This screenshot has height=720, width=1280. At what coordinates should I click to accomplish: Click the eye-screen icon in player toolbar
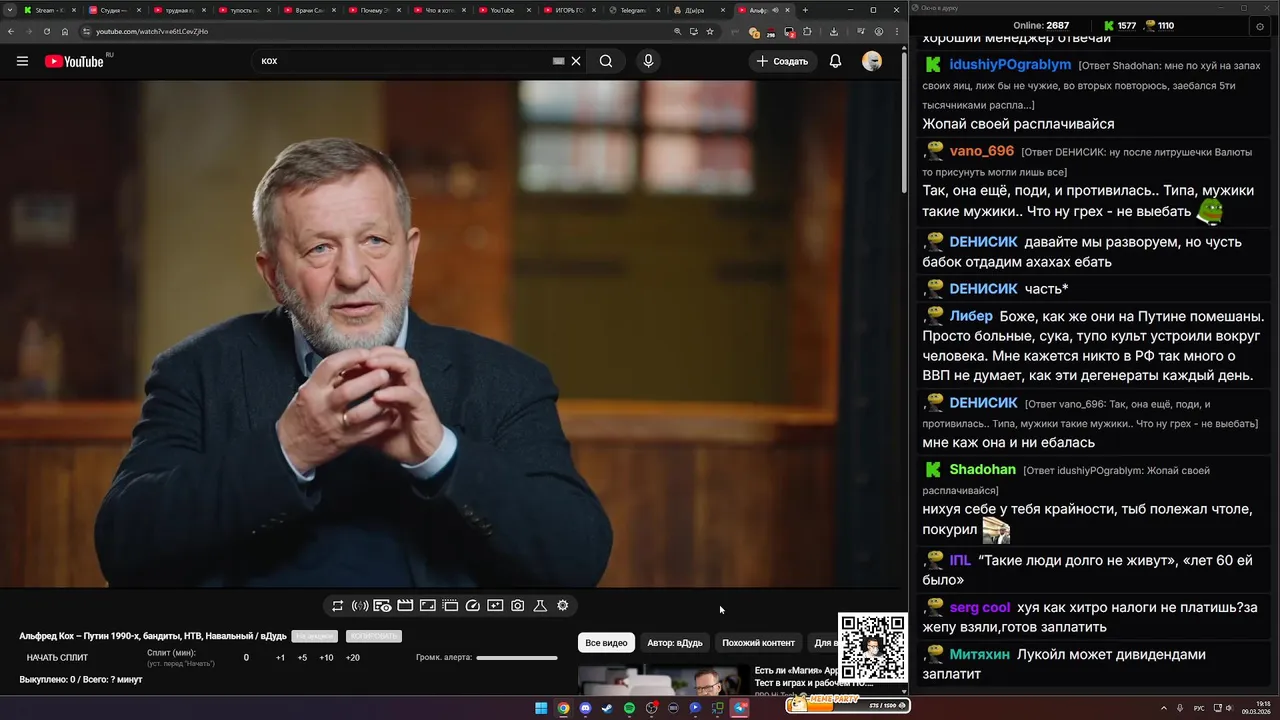pos(382,606)
